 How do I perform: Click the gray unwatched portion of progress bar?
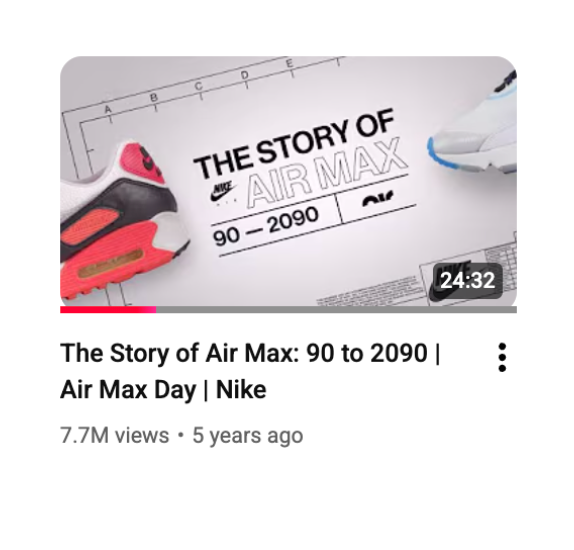(x=336, y=310)
